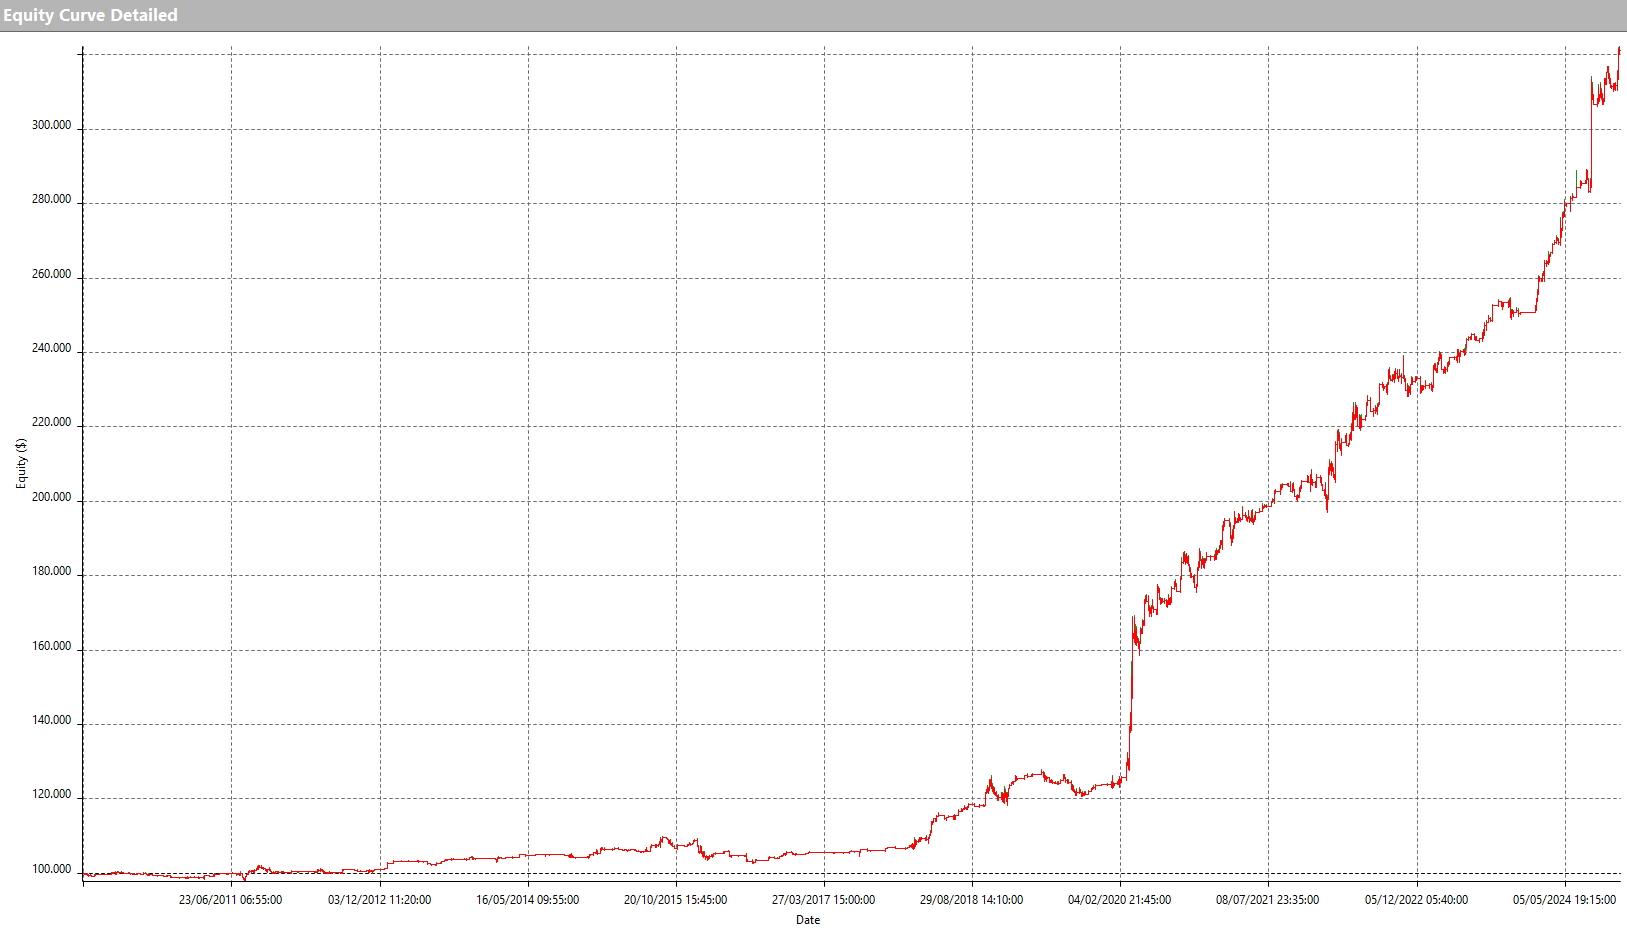Click the 120.000 equity axis label

click(51, 794)
